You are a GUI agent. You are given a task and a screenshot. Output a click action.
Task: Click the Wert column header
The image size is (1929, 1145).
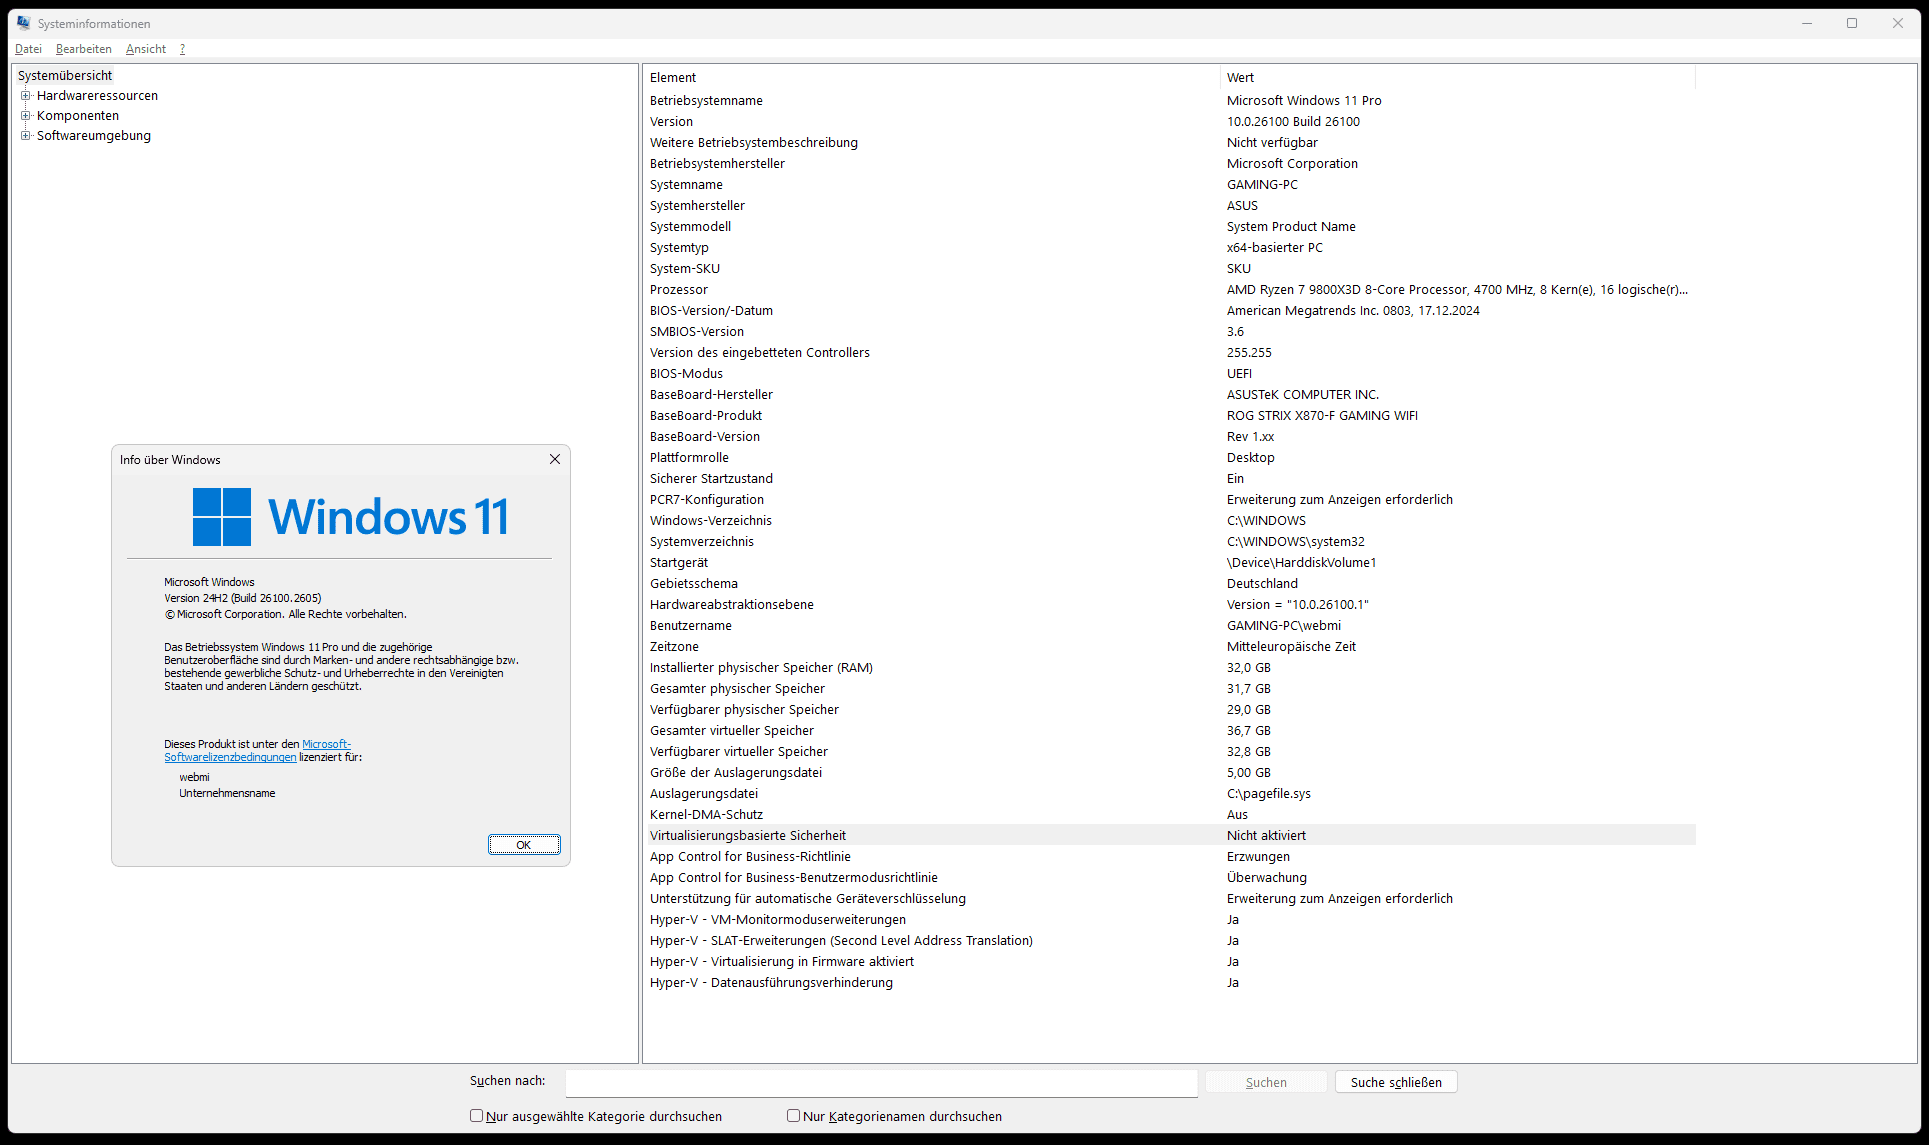pos(1456,78)
